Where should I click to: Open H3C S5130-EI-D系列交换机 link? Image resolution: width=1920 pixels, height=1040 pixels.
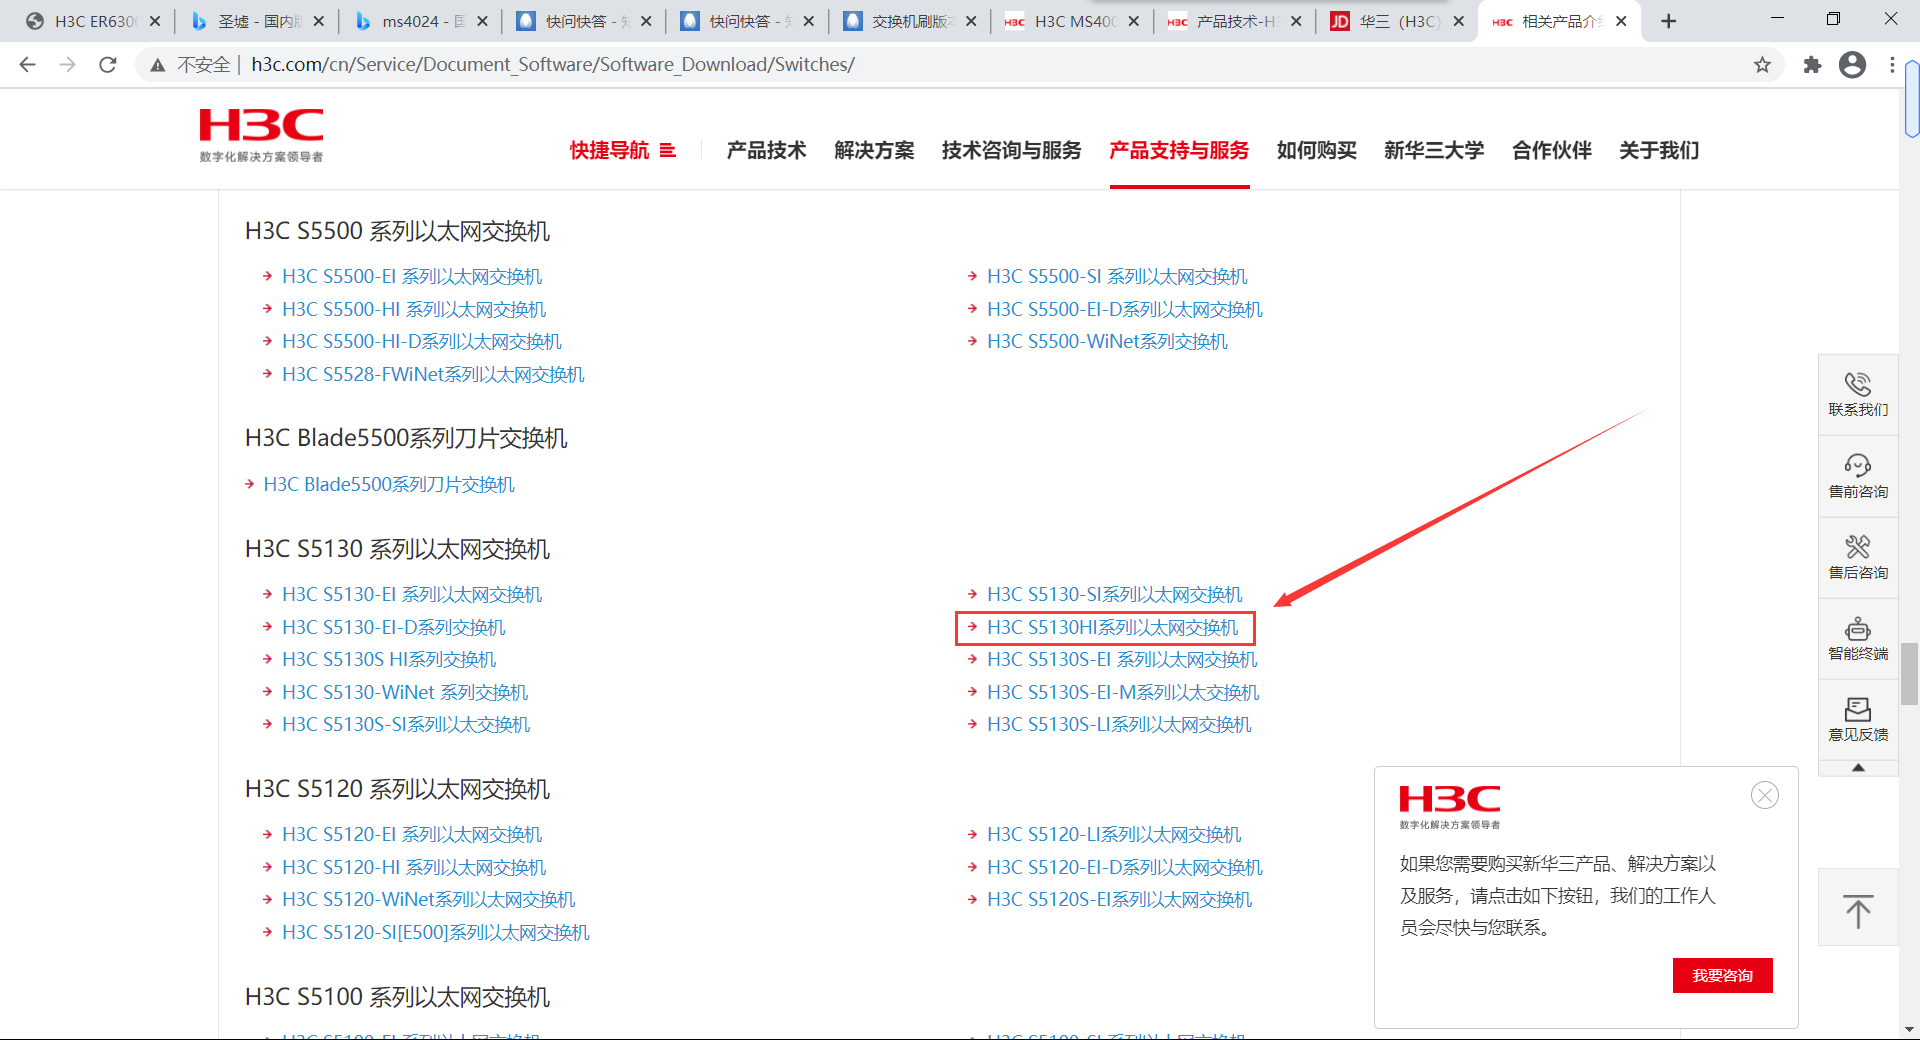(x=394, y=628)
